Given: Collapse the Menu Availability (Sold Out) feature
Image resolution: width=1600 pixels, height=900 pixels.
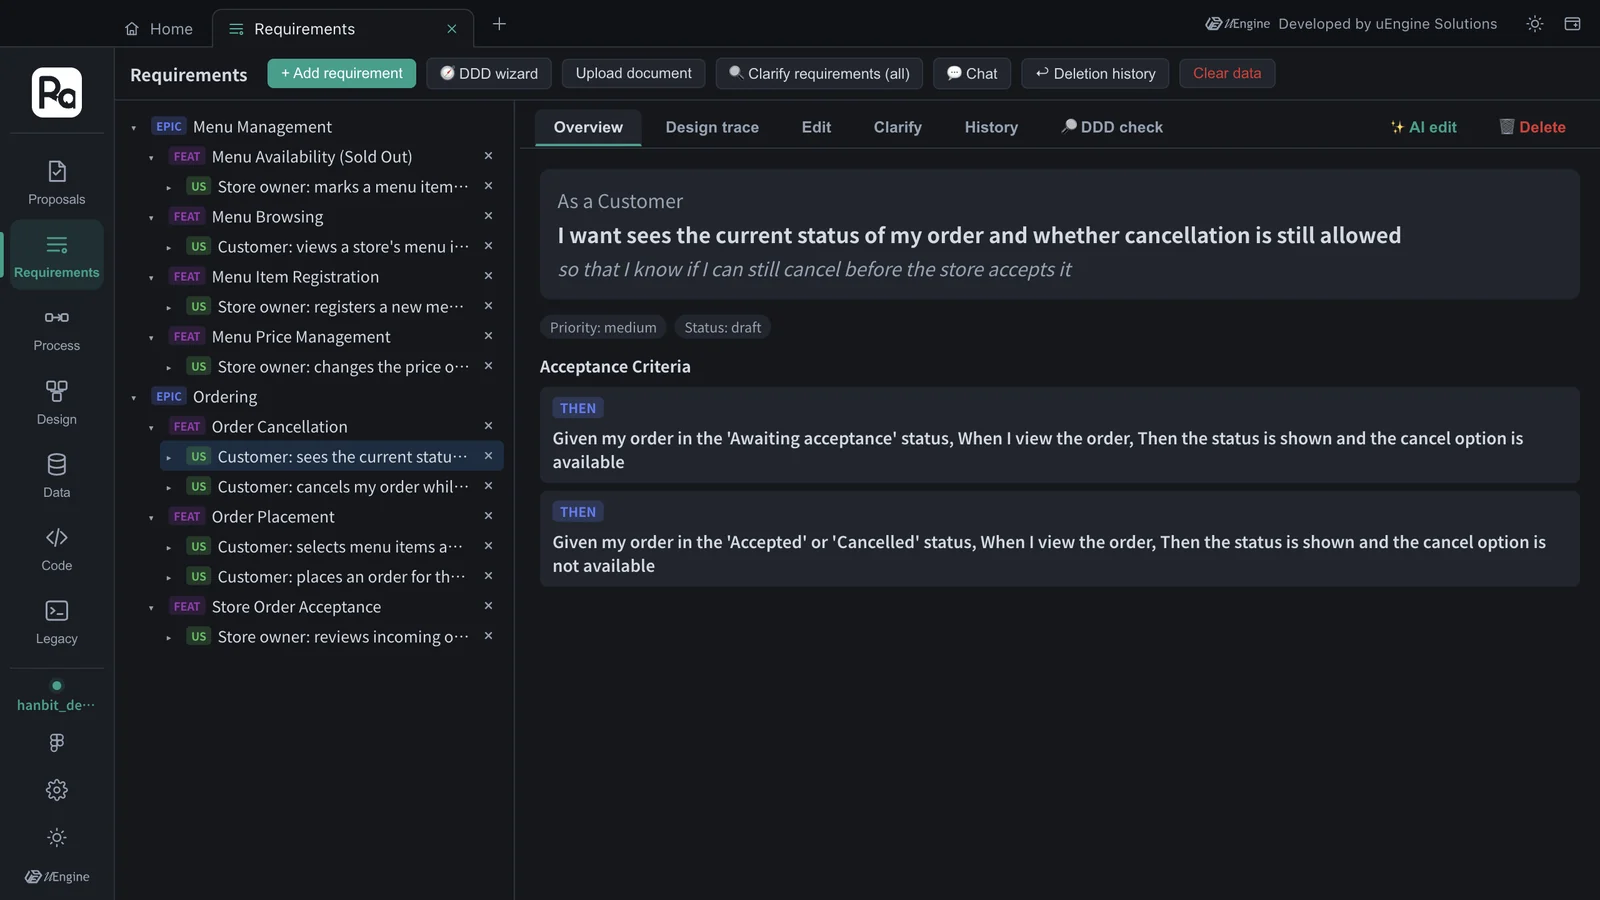Looking at the screenshot, I should coord(152,158).
